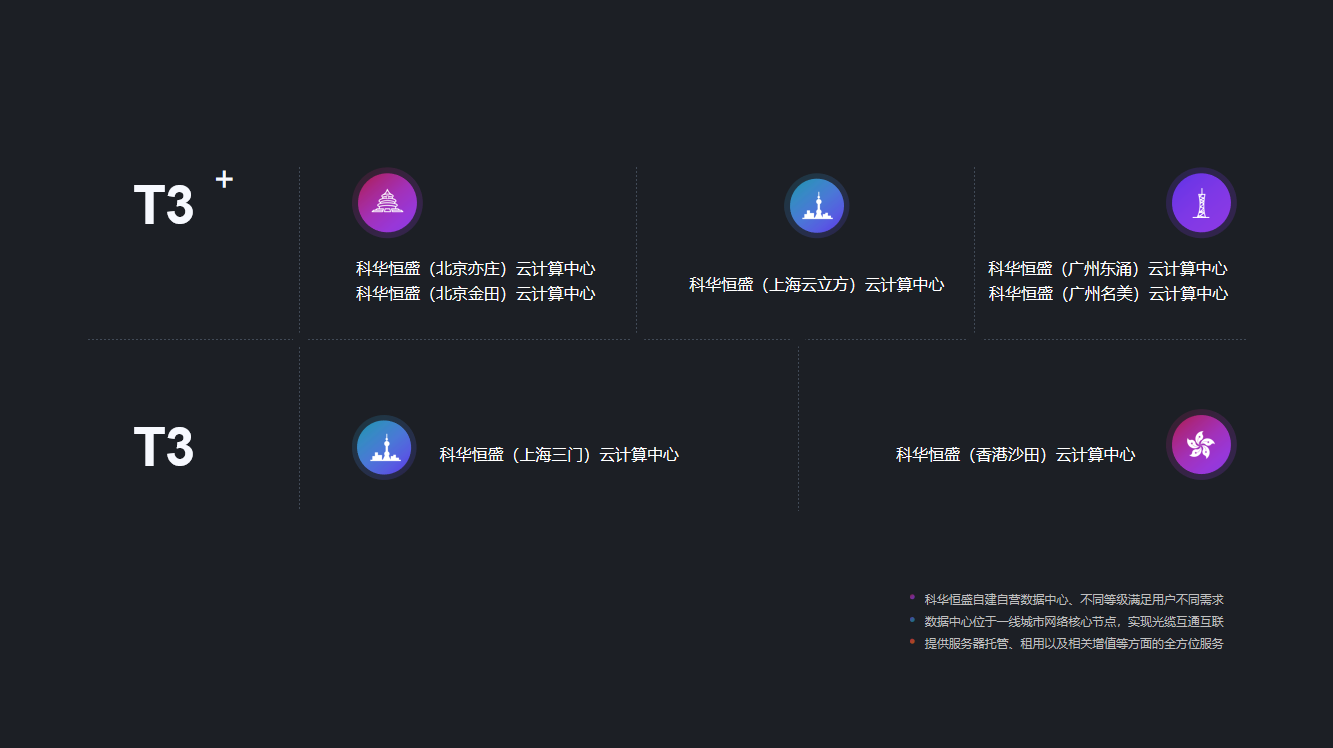1333x748 pixels.
Task: Click the Guangzhou Canton Tower icon
Action: click(1201, 203)
